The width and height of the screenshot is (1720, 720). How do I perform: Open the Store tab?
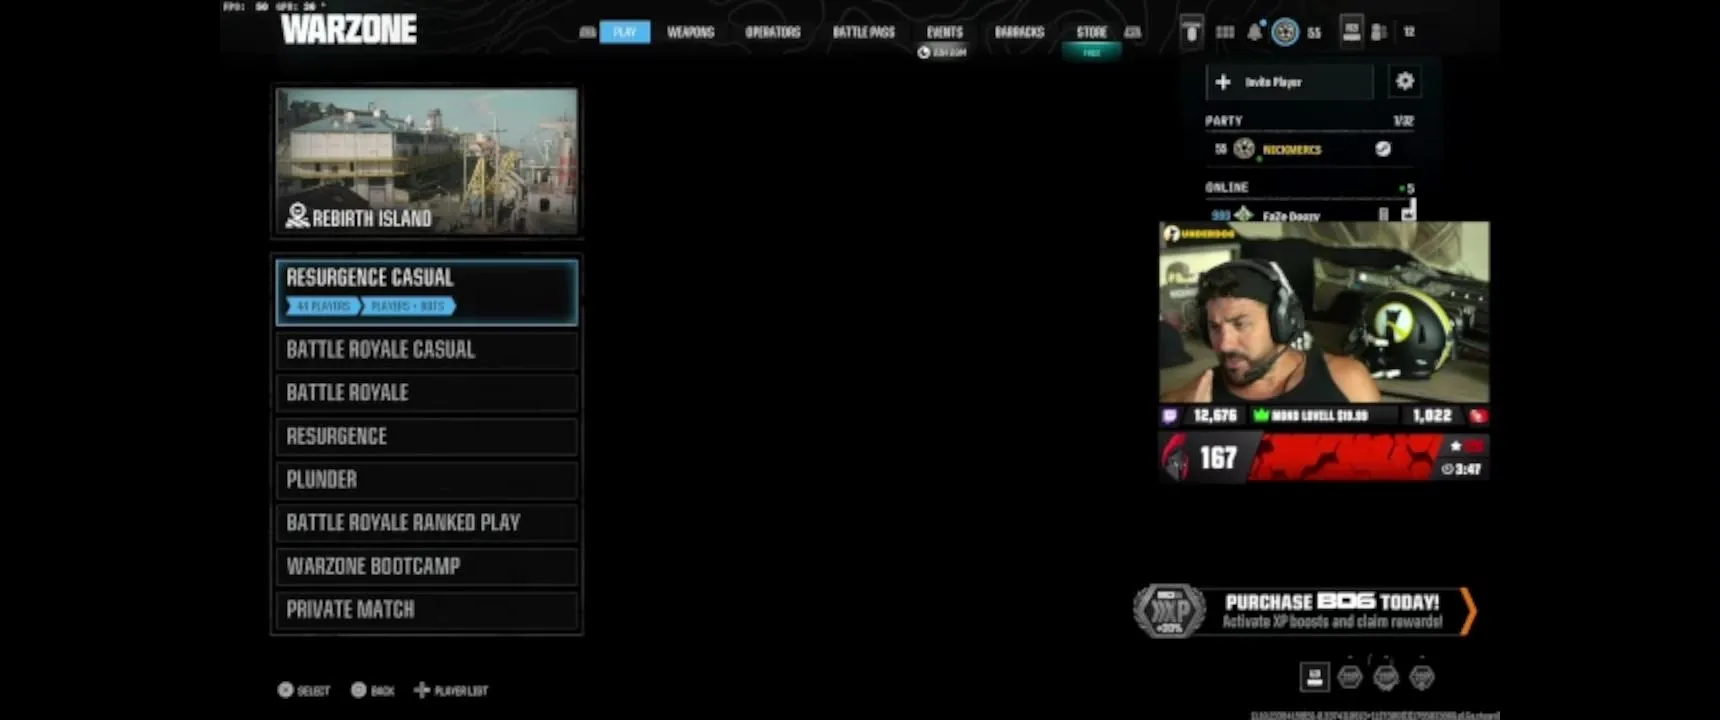pyautogui.click(x=1092, y=32)
